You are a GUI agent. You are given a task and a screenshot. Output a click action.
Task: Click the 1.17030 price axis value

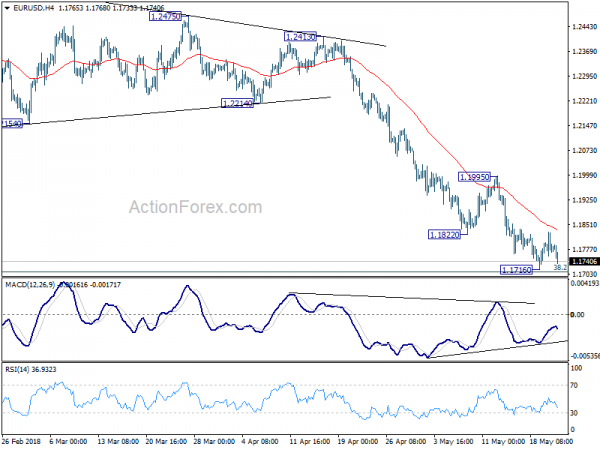pyautogui.click(x=585, y=274)
